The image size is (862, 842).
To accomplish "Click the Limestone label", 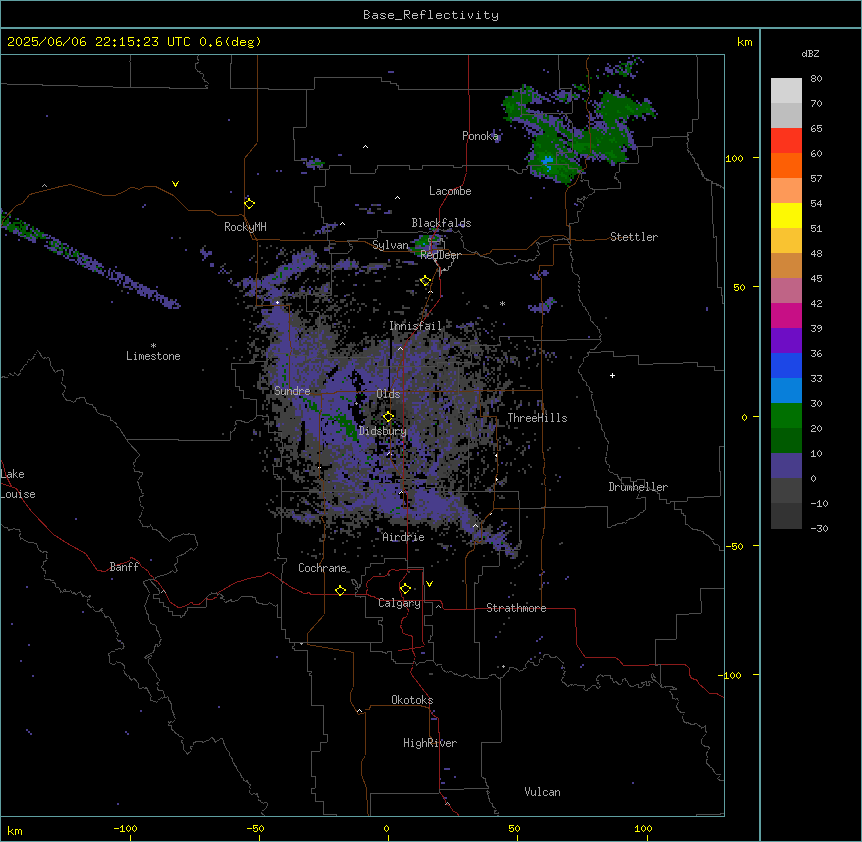I will 153,356.
